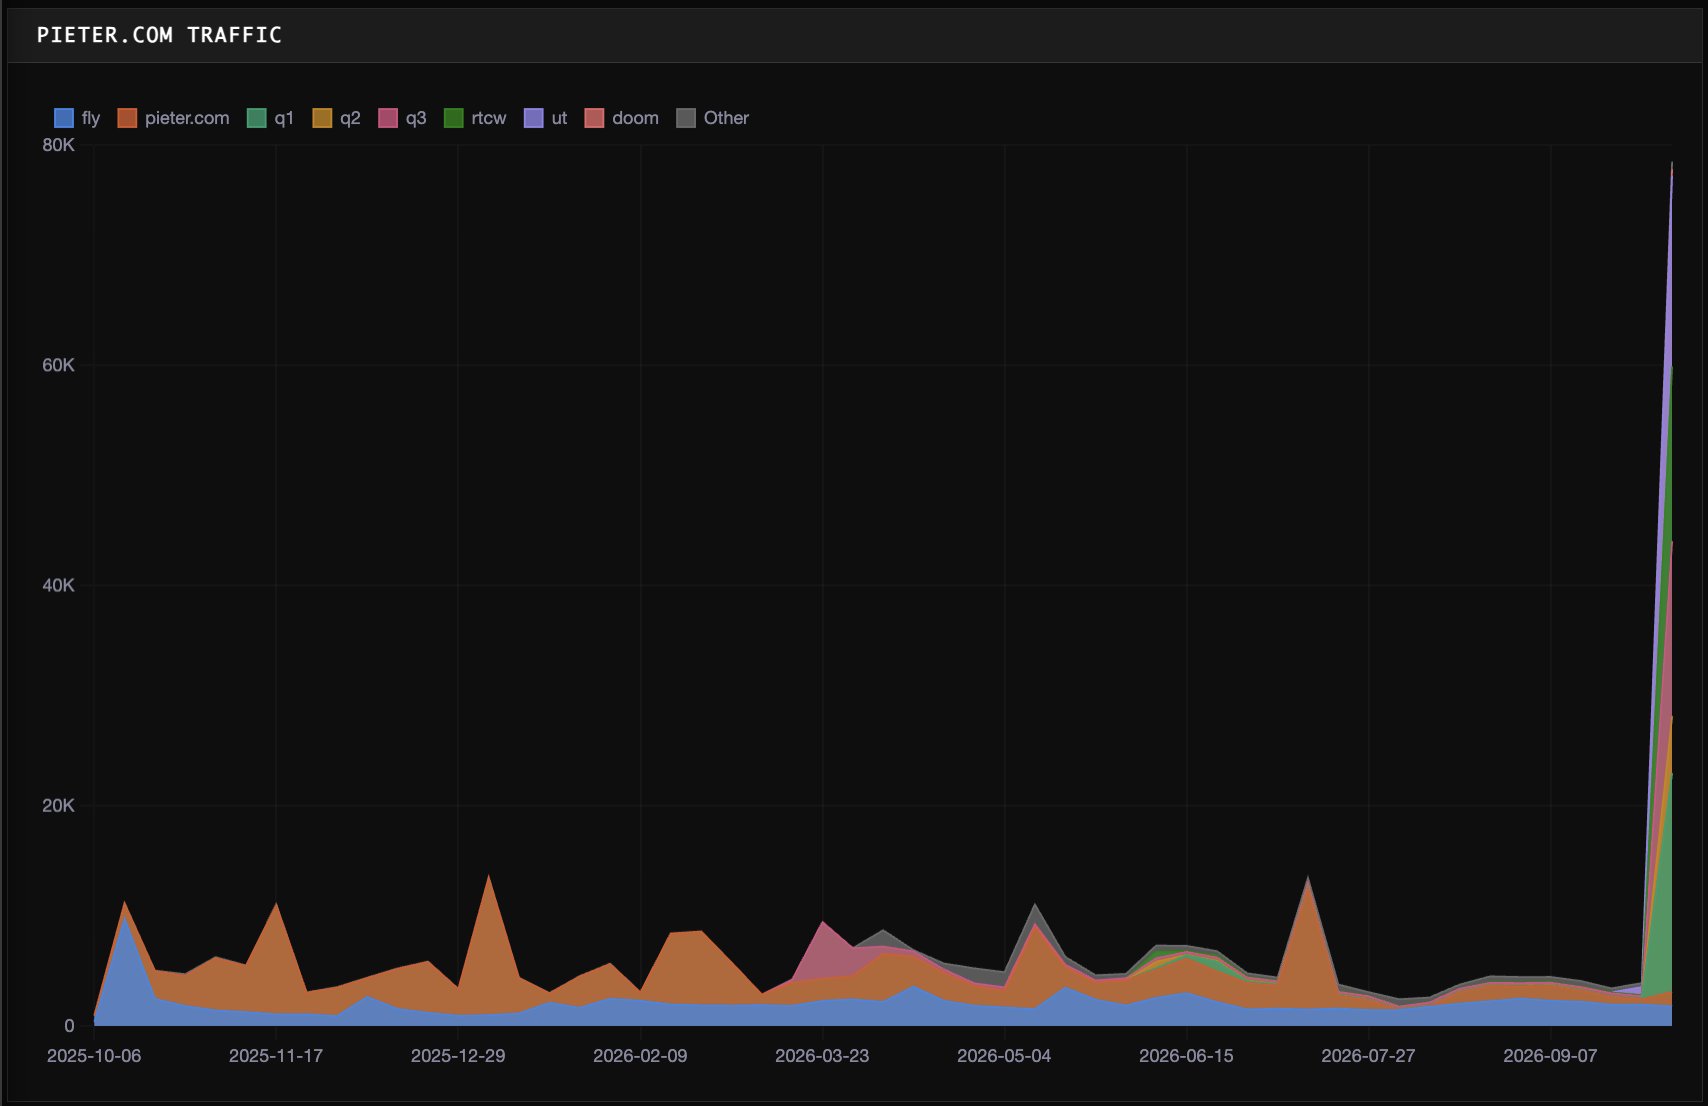The height and width of the screenshot is (1106, 1708).
Task: Click the gray Other legend swatch
Action: click(686, 118)
